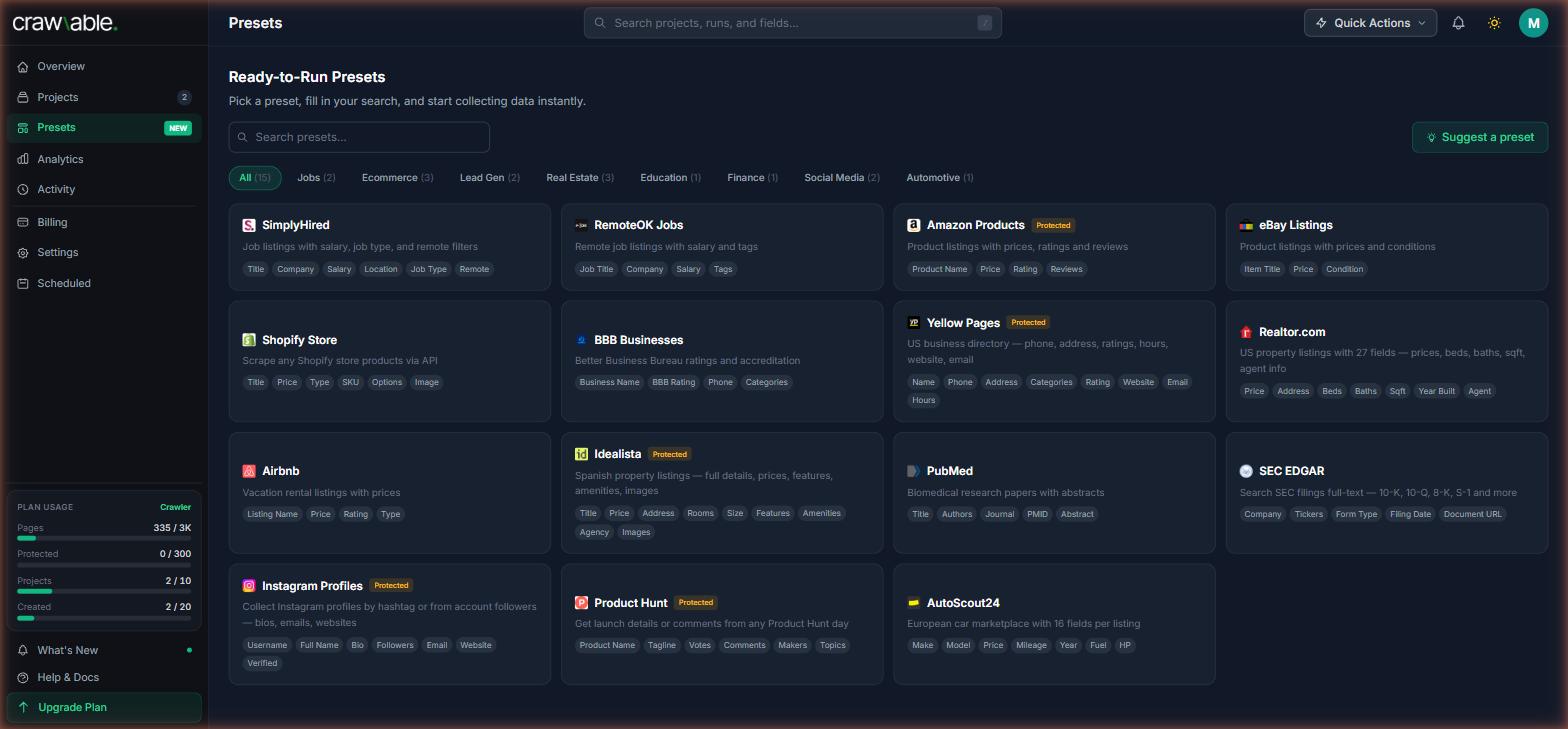Click the 'Filing Date' tag
1568x729 pixels.
(1410, 514)
